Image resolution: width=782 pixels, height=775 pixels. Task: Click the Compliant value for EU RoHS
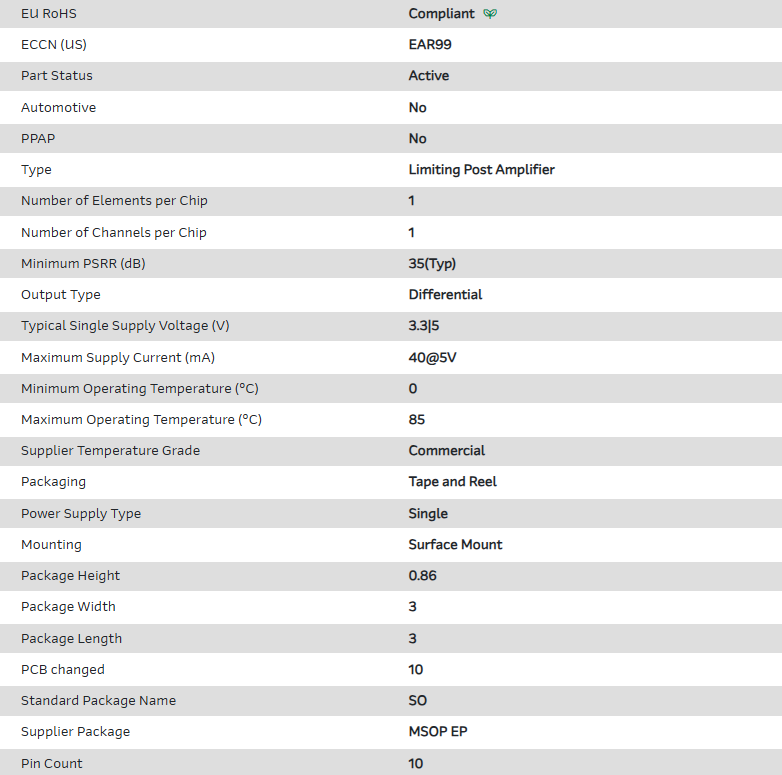[441, 14]
